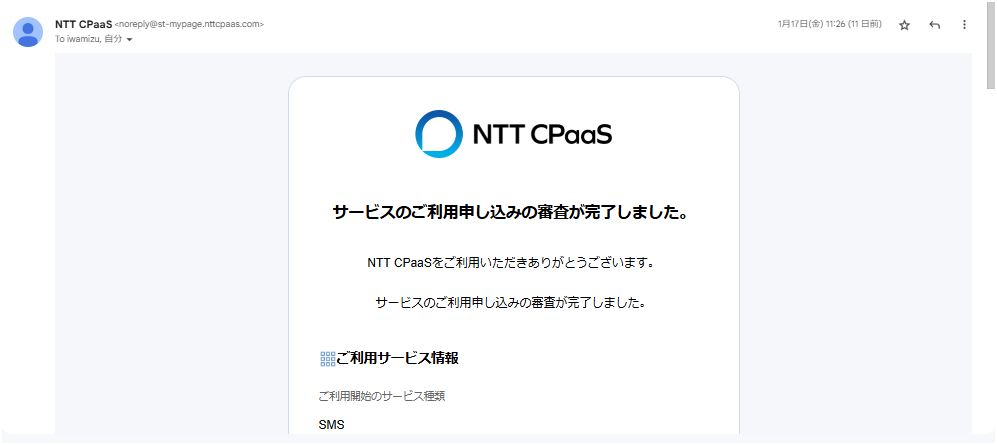
Task: Click the recipient line To iwamizu, 自分
Action: (89, 39)
